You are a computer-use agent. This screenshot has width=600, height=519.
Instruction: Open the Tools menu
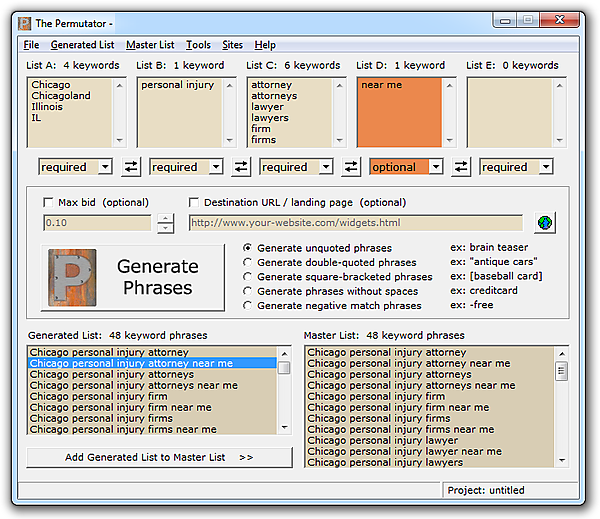tap(198, 45)
